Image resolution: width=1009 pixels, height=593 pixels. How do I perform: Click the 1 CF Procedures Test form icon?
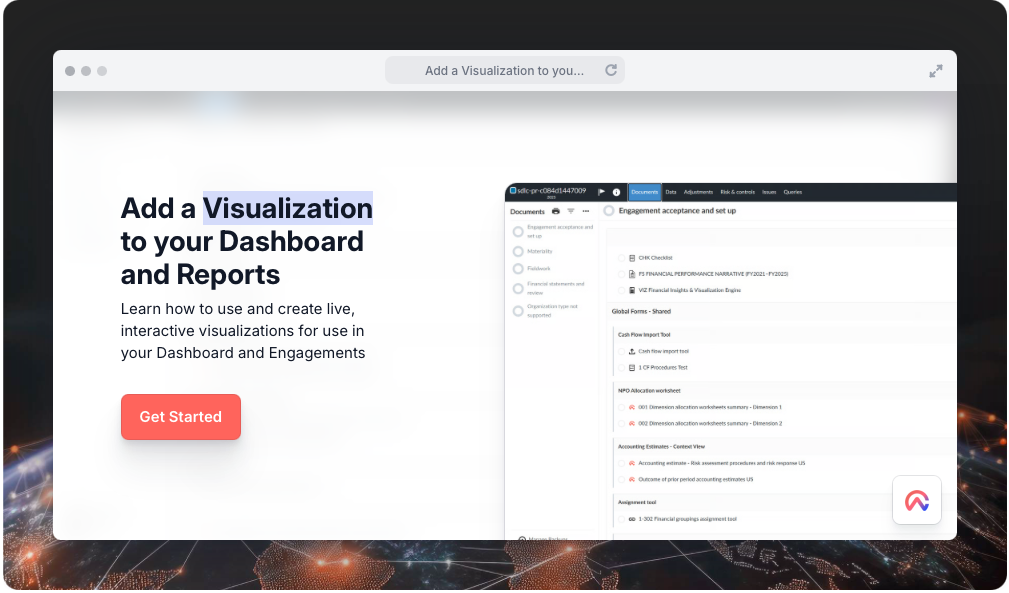point(632,368)
